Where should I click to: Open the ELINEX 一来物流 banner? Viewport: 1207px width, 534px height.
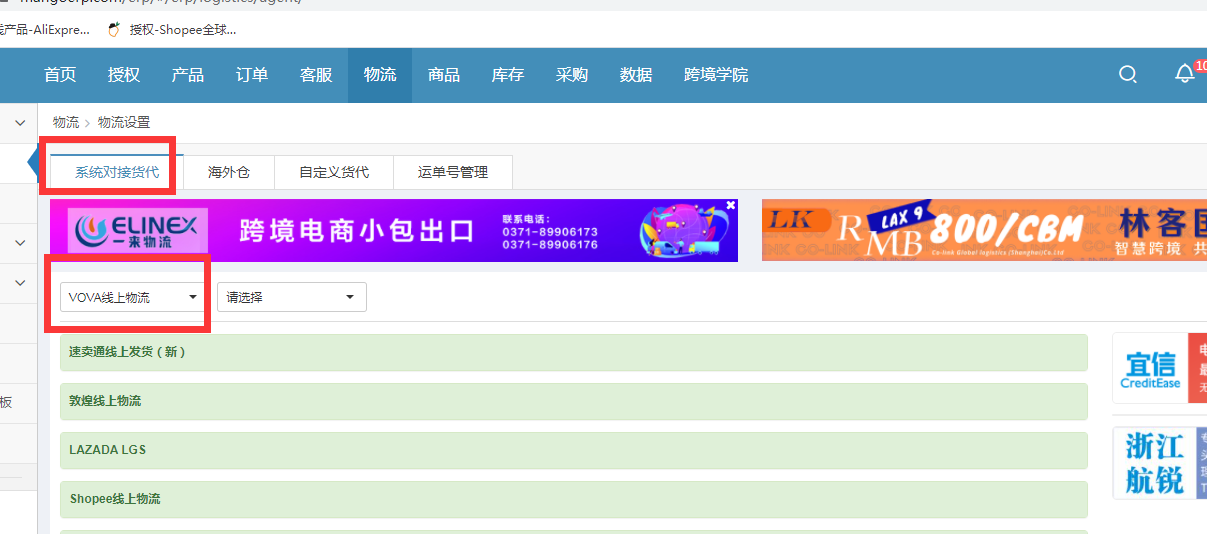coord(394,230)
